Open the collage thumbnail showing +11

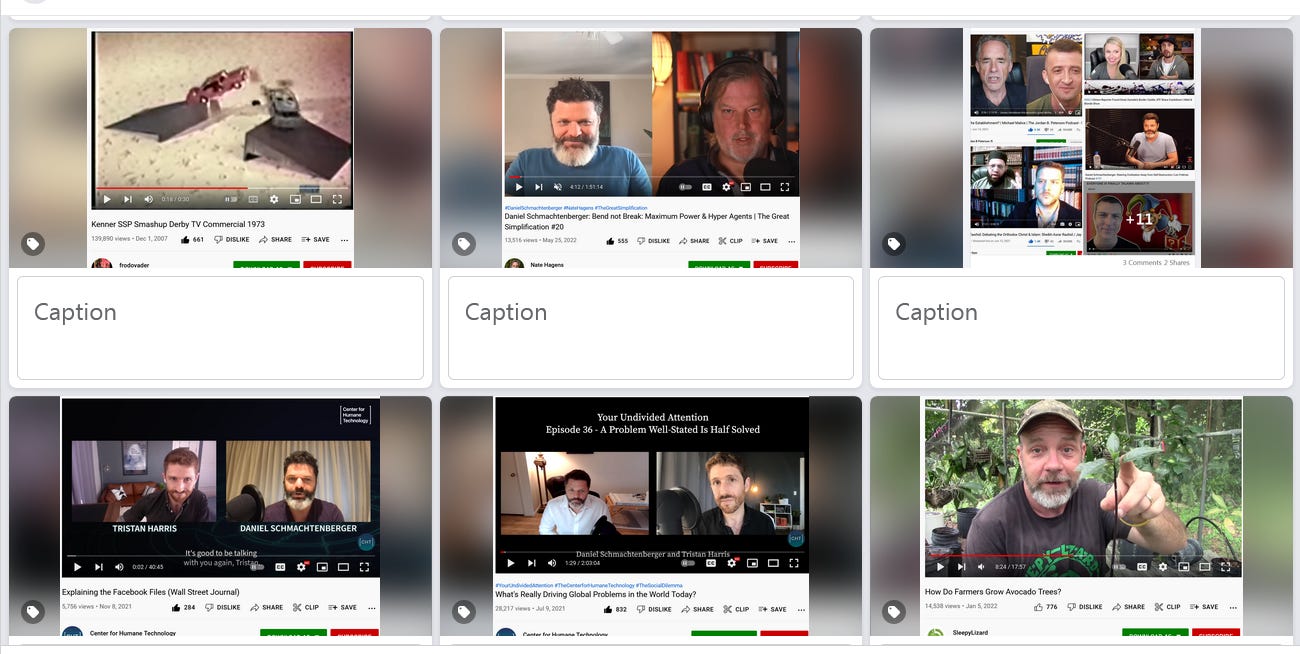[1081, 148]
